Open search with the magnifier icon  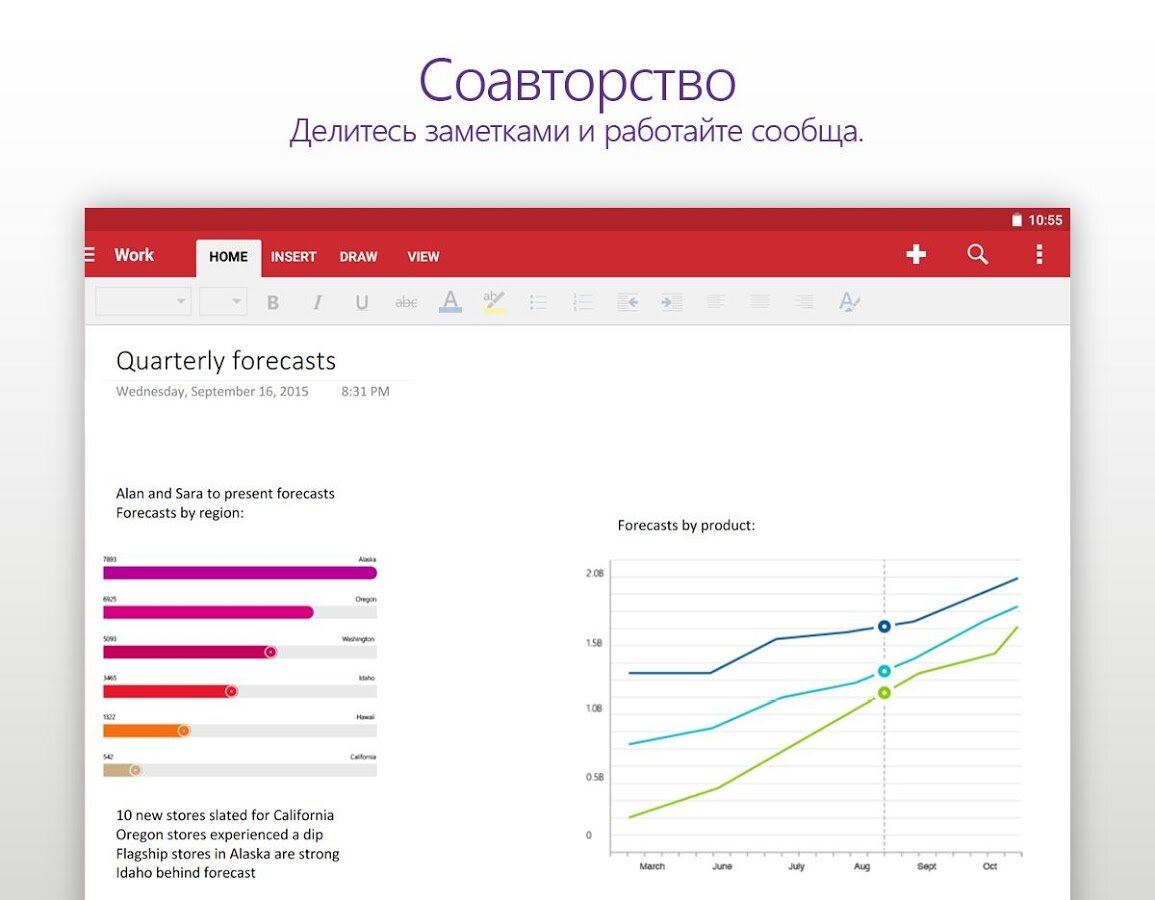coord(977,255)
